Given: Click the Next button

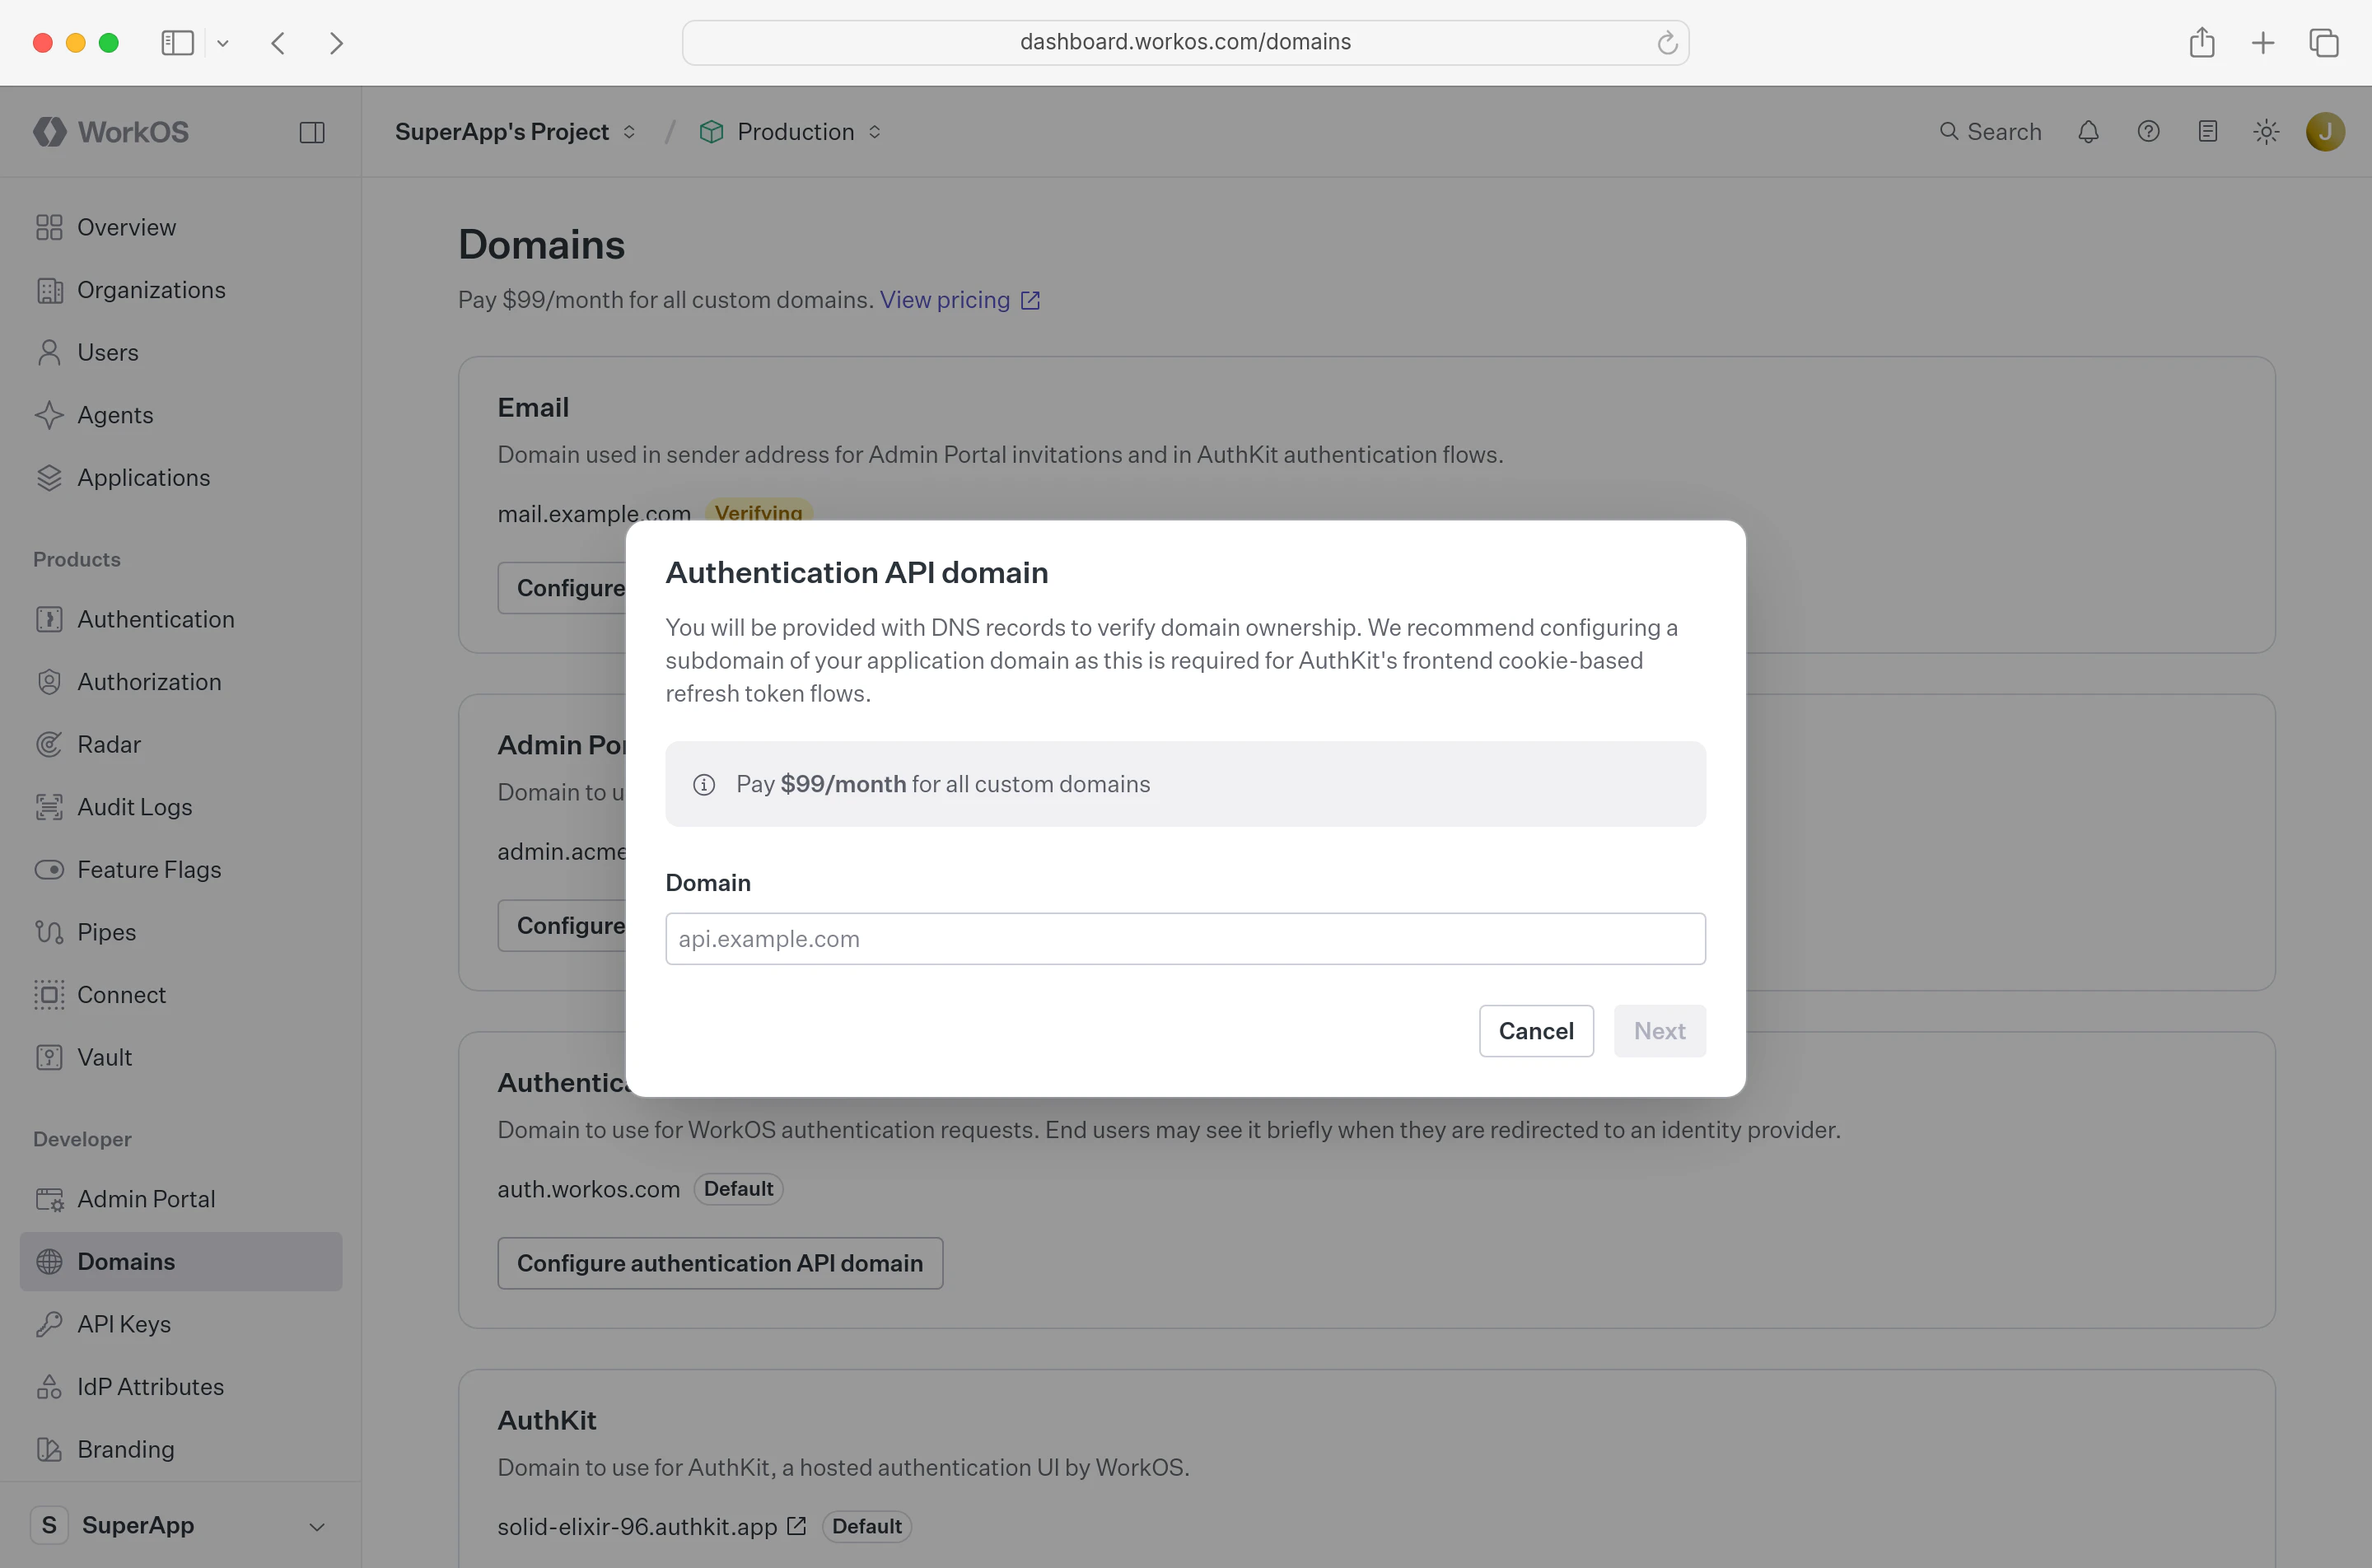Looking at the screenshot, I should tap(1660, 1031).
